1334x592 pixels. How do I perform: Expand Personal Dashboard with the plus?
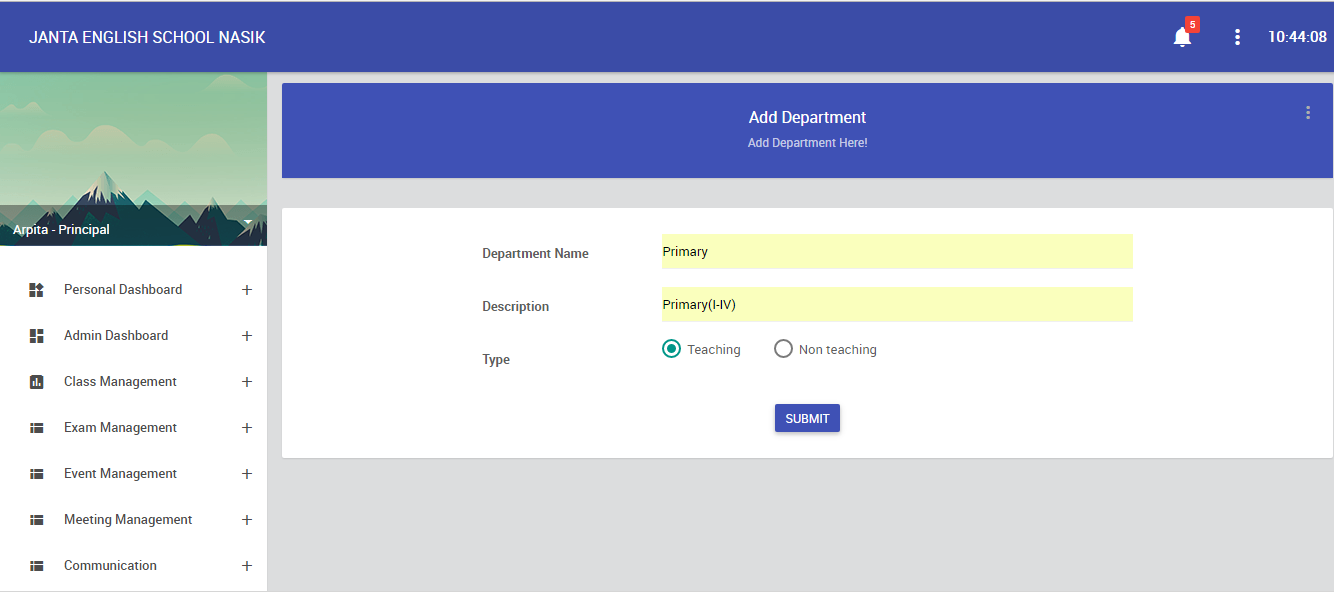247,290
